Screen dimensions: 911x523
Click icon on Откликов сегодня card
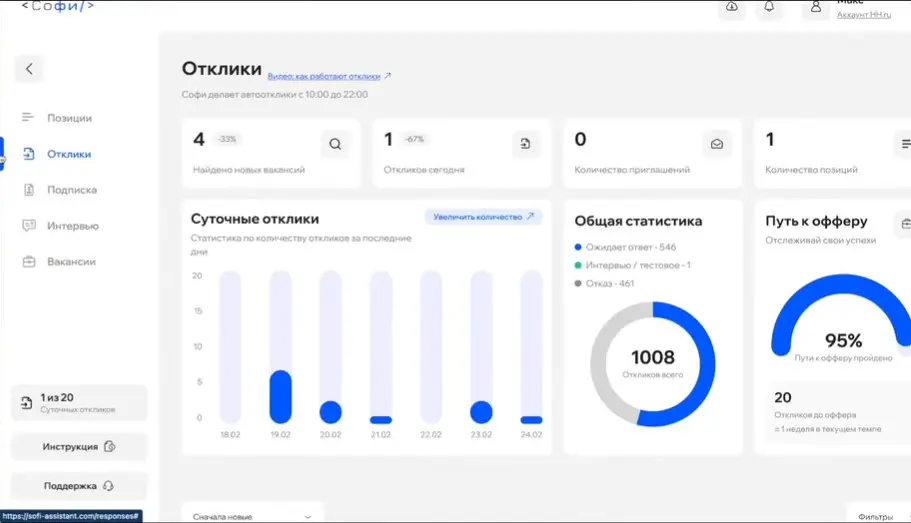pos(525,144)
